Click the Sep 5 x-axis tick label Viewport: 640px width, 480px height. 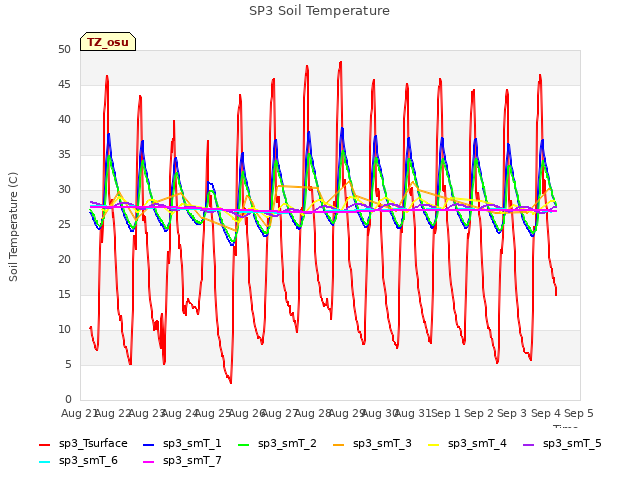[x=579, y=413]
